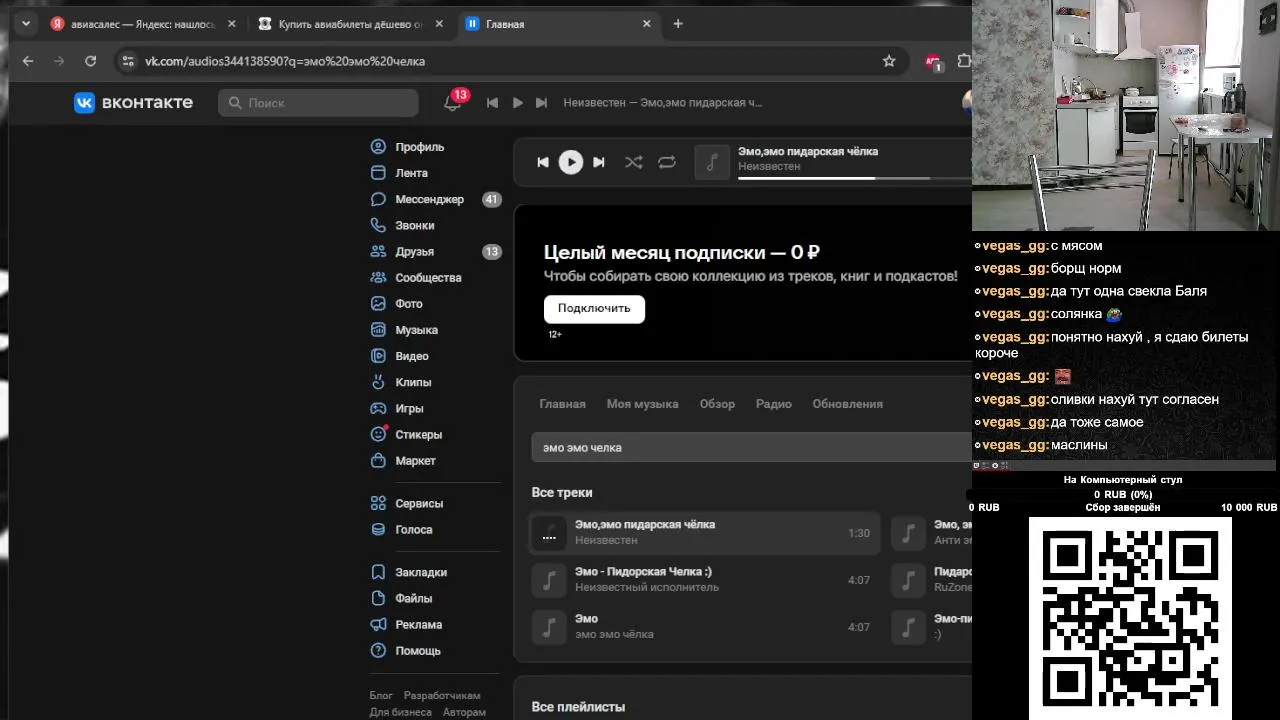
Task: Click the browser address bar URL
Action: coord(285,61)
